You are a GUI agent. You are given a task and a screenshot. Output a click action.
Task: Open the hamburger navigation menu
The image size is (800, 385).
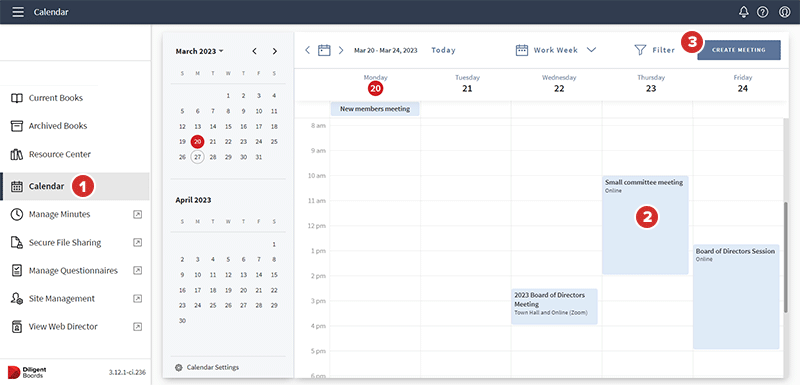coord(18,12)
